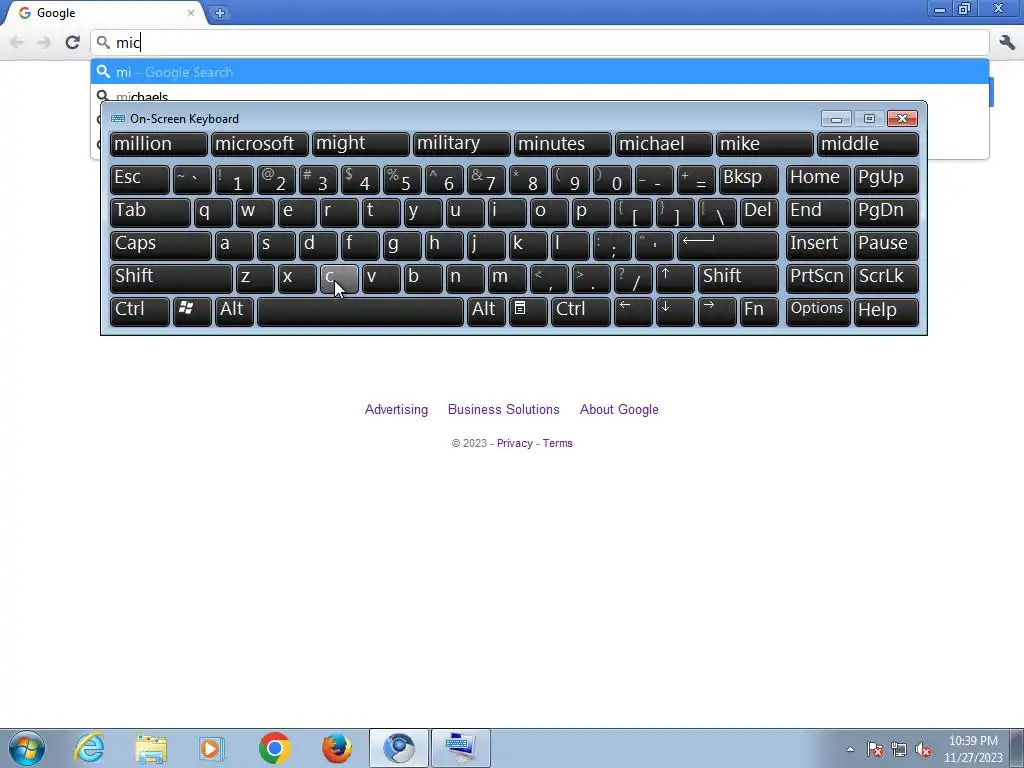1024x768 pixels.
Task: Toggle the left Ctrl key
Action: [140, 312]
